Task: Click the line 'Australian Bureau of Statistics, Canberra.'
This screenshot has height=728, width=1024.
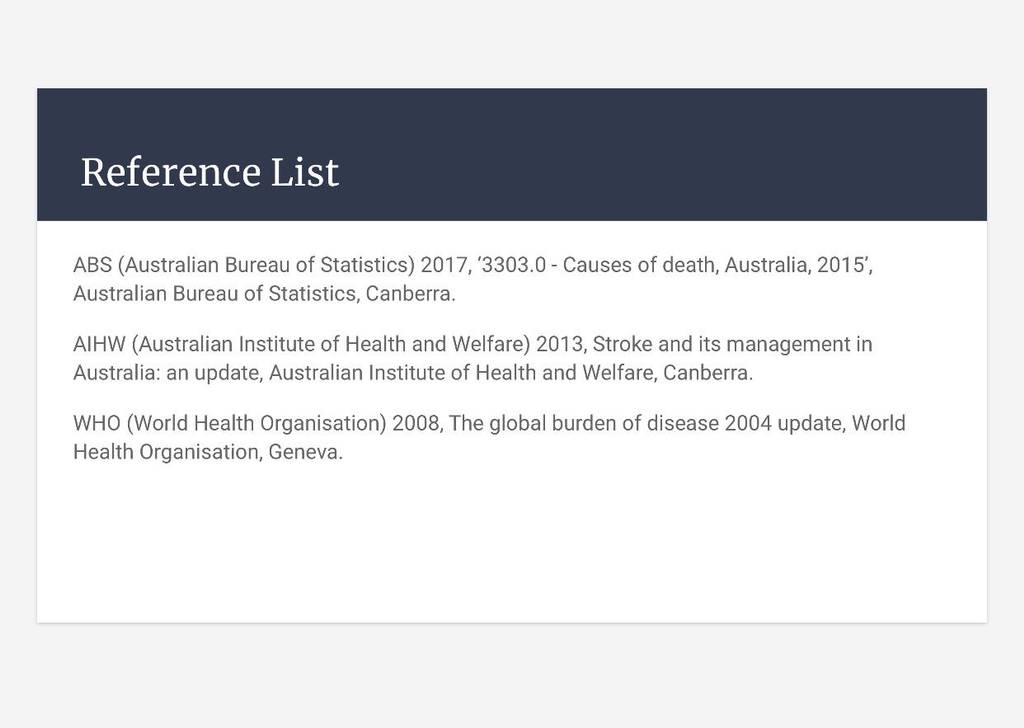Action: click(264, 294)
